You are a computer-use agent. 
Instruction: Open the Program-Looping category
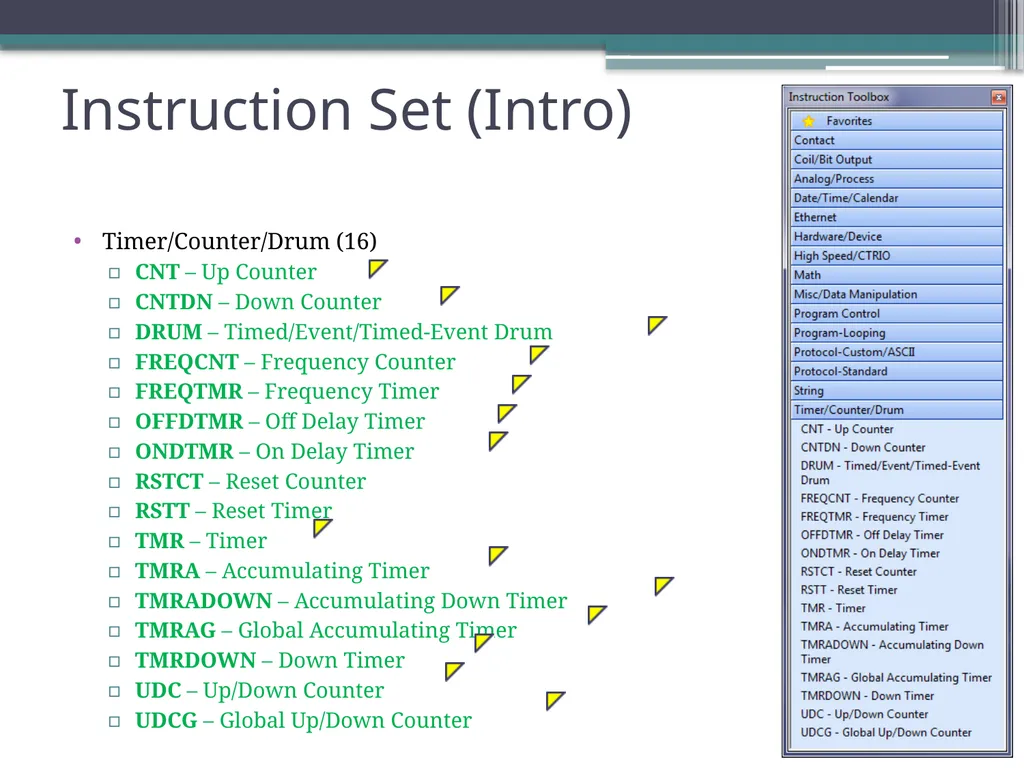[x=897, y=333]
